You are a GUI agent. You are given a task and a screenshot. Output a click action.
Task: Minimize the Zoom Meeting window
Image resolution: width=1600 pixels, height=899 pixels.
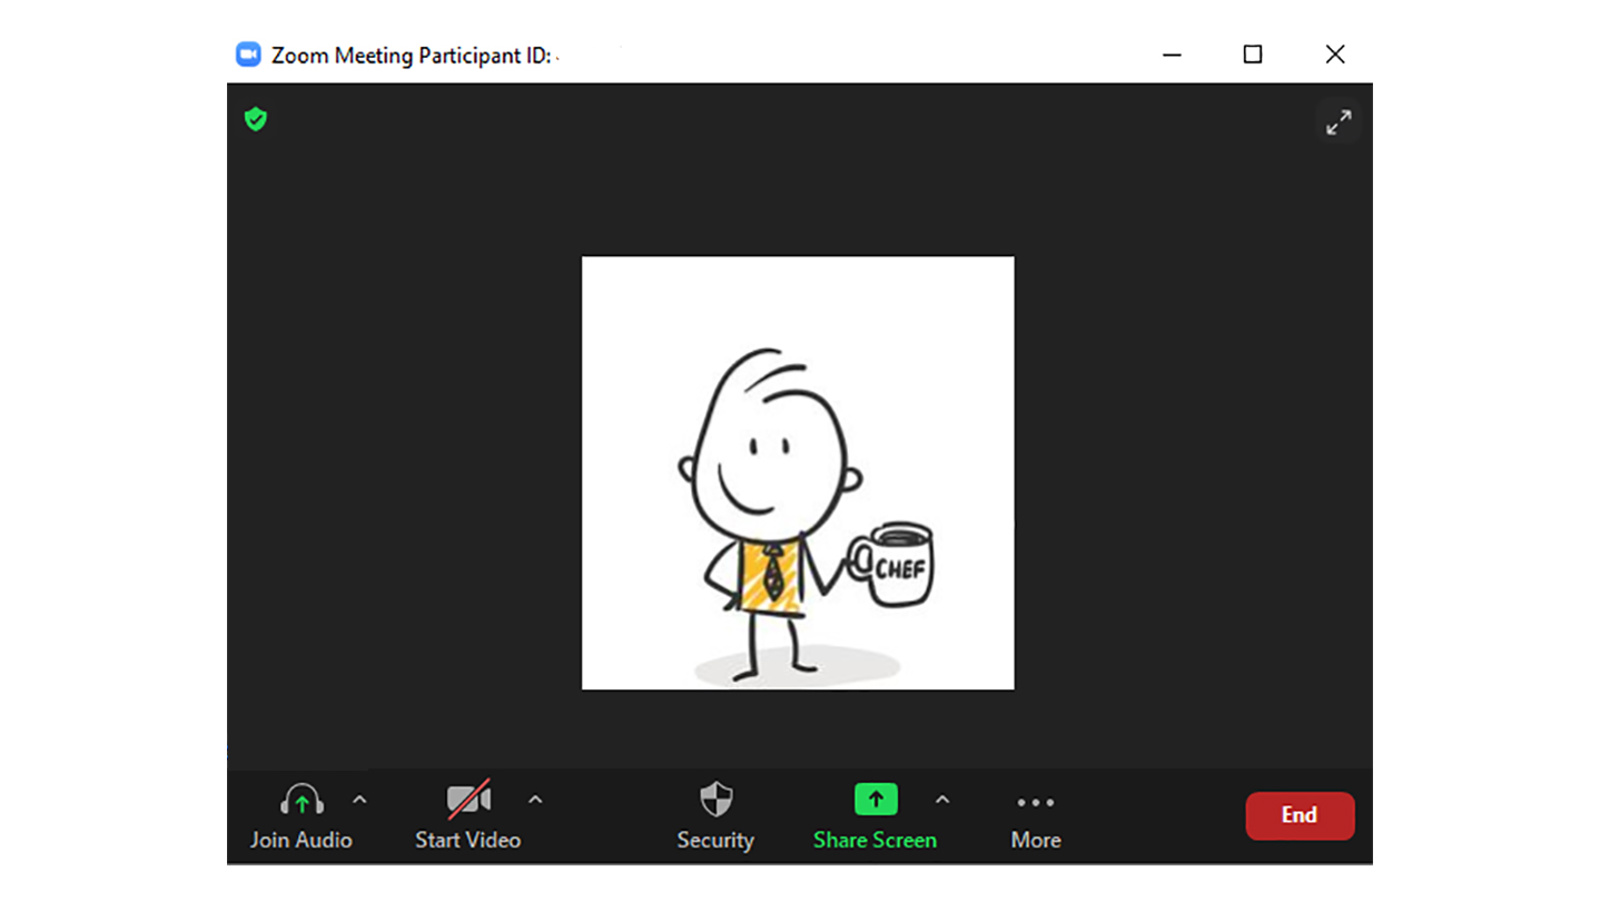[x=1172, y=54]
